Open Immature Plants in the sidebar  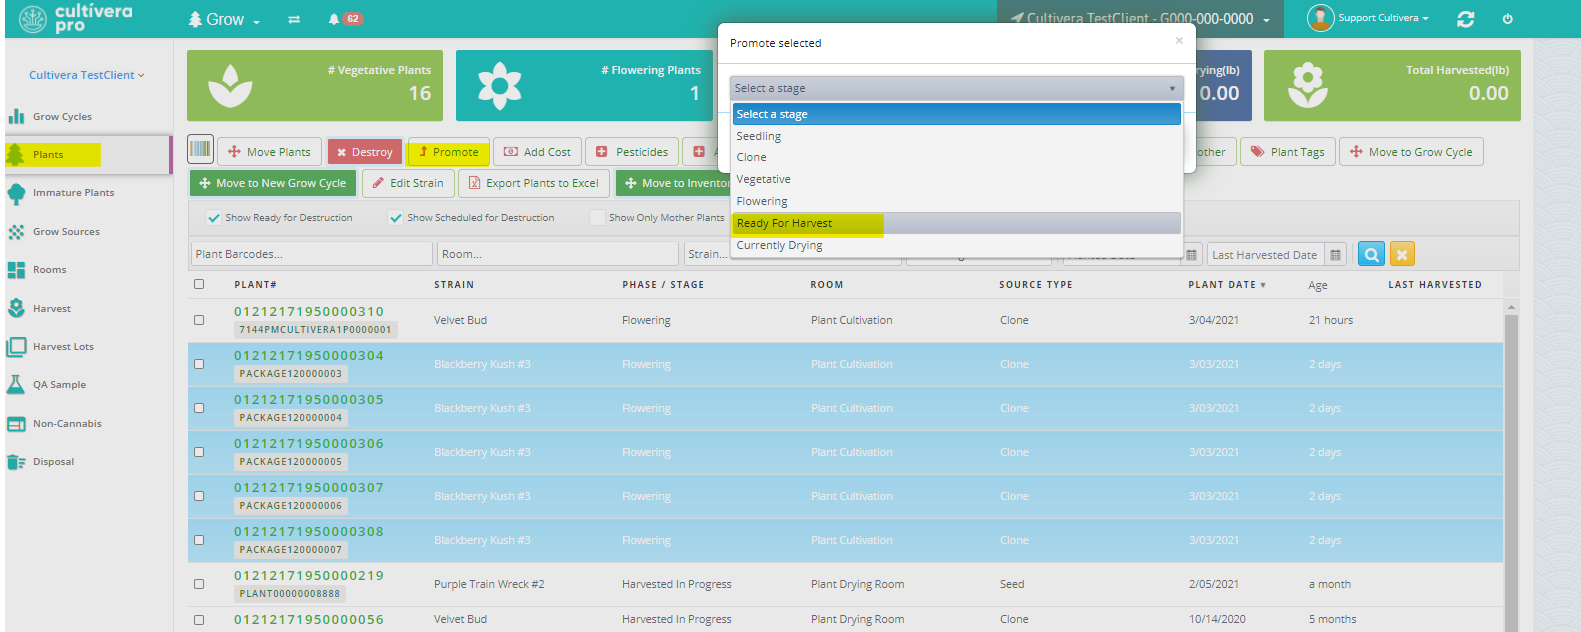point(73,193)
